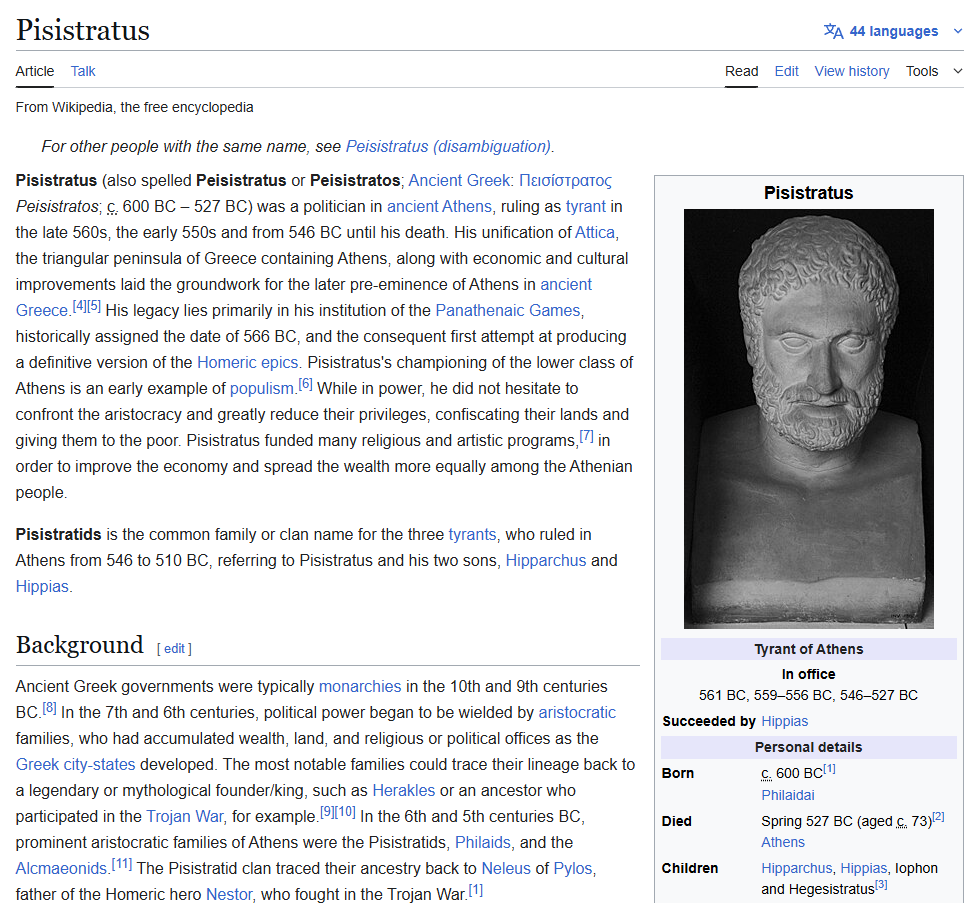Click the Trojan War link
This screenshot has height=903, width=980.
pos(185,816)
